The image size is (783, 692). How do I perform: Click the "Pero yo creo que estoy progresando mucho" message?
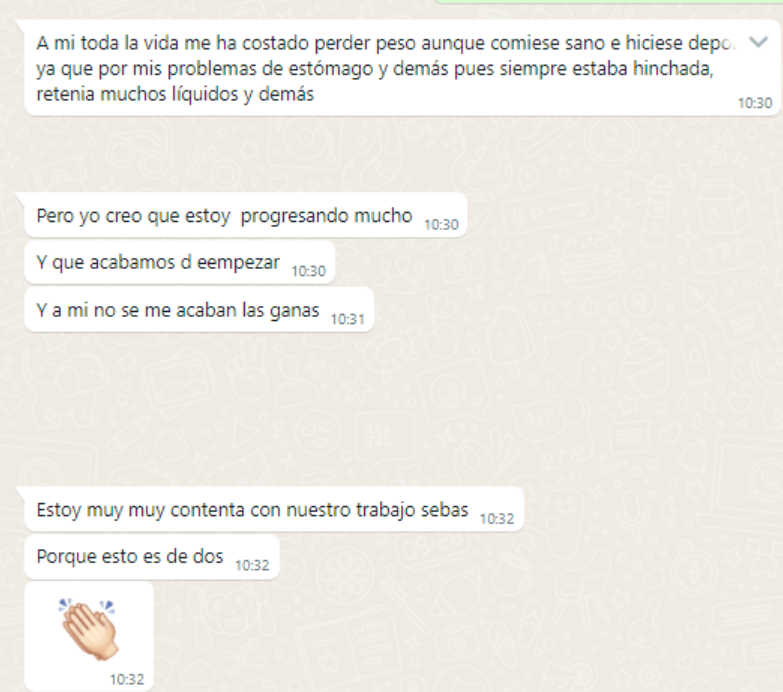click(246, 215)
